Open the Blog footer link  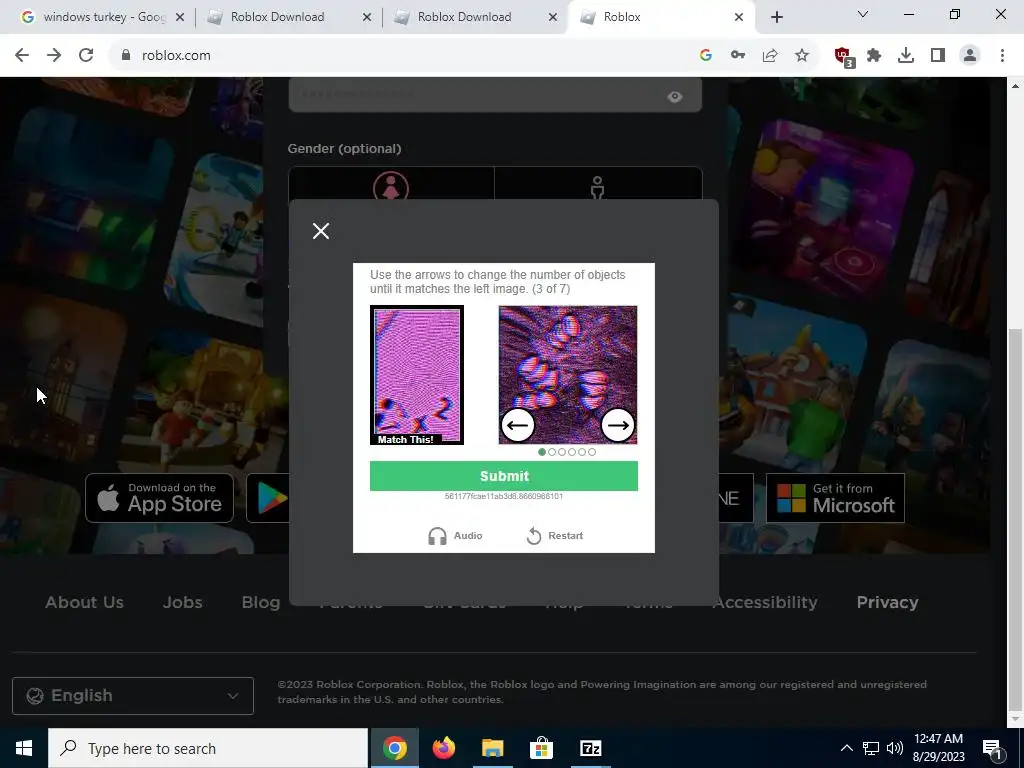[261, 602]
